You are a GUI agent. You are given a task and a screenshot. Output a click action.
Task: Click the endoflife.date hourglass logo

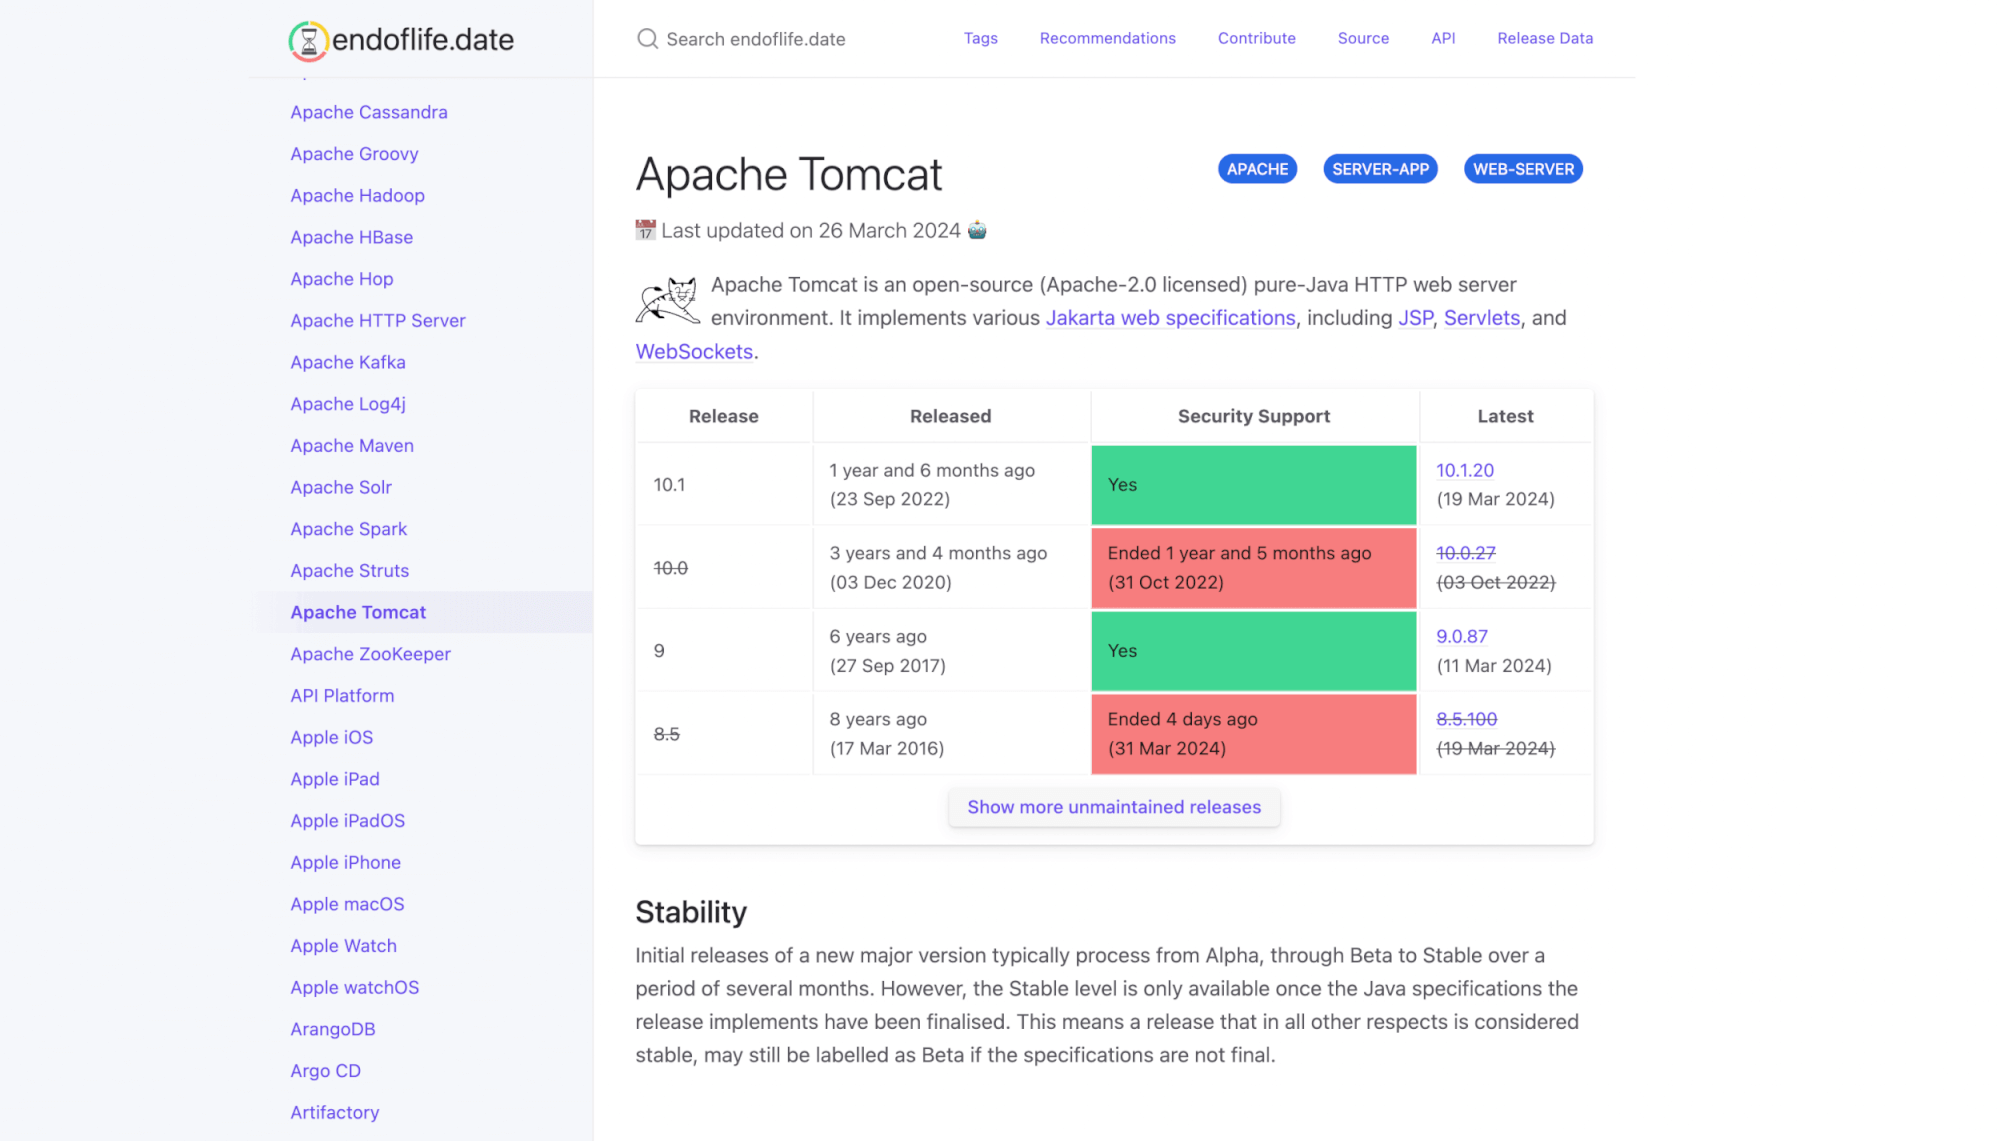pos(310,40)
